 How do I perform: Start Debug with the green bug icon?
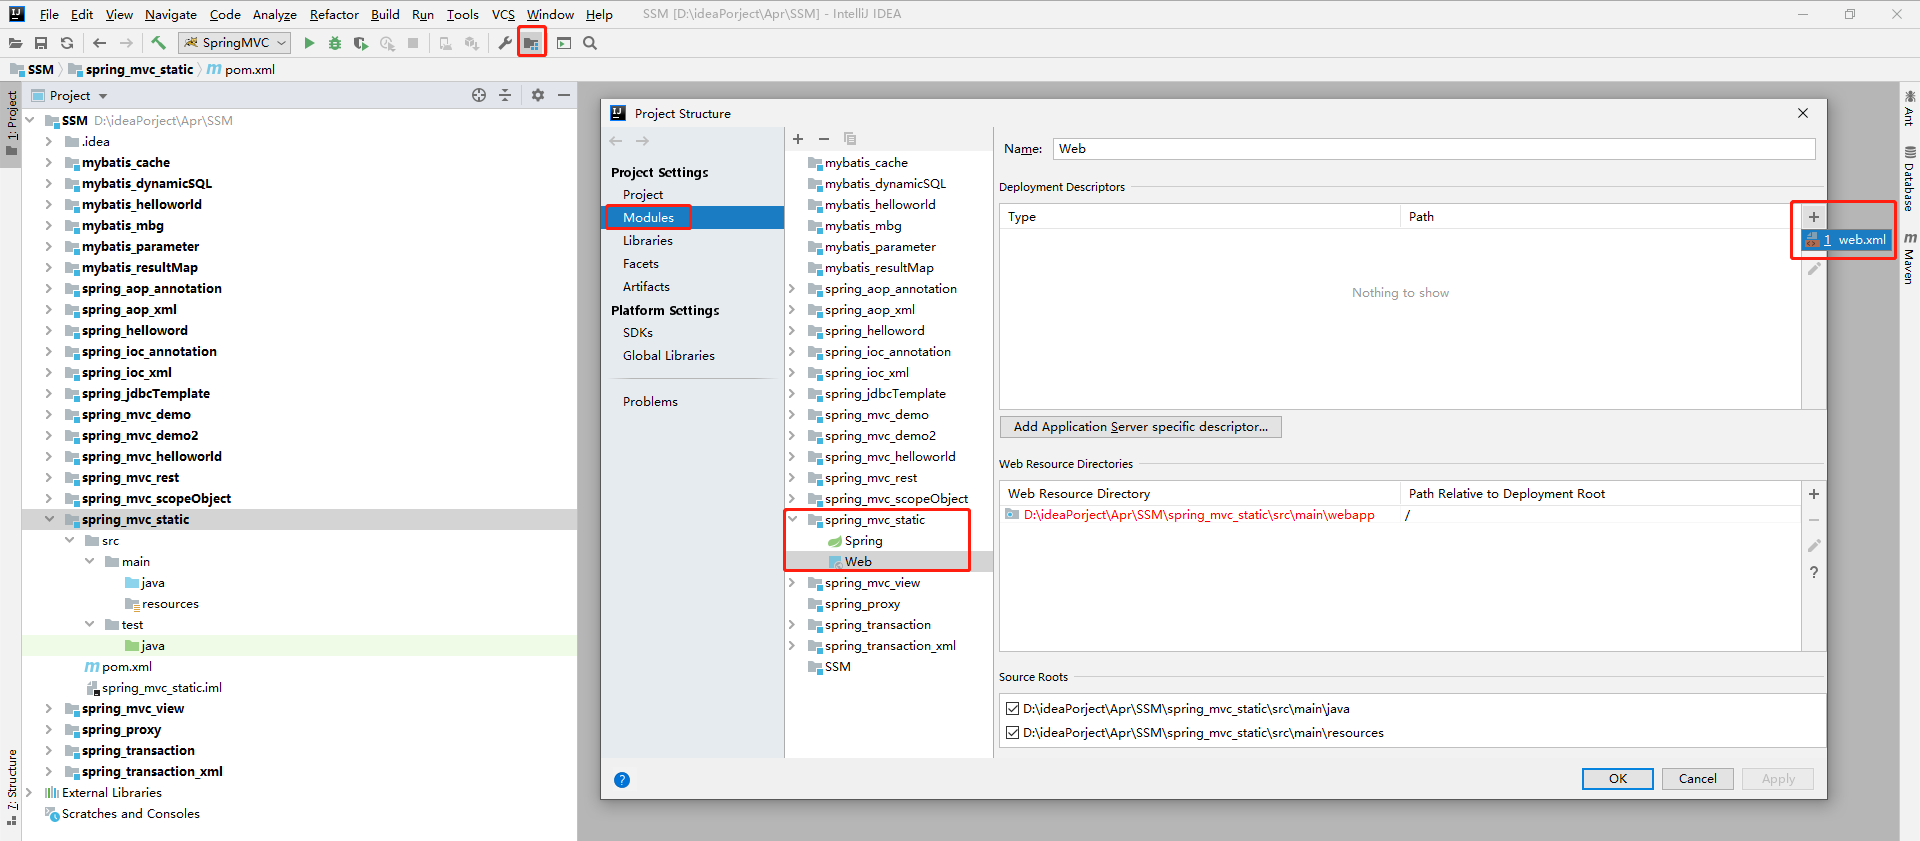coord(335,43)
